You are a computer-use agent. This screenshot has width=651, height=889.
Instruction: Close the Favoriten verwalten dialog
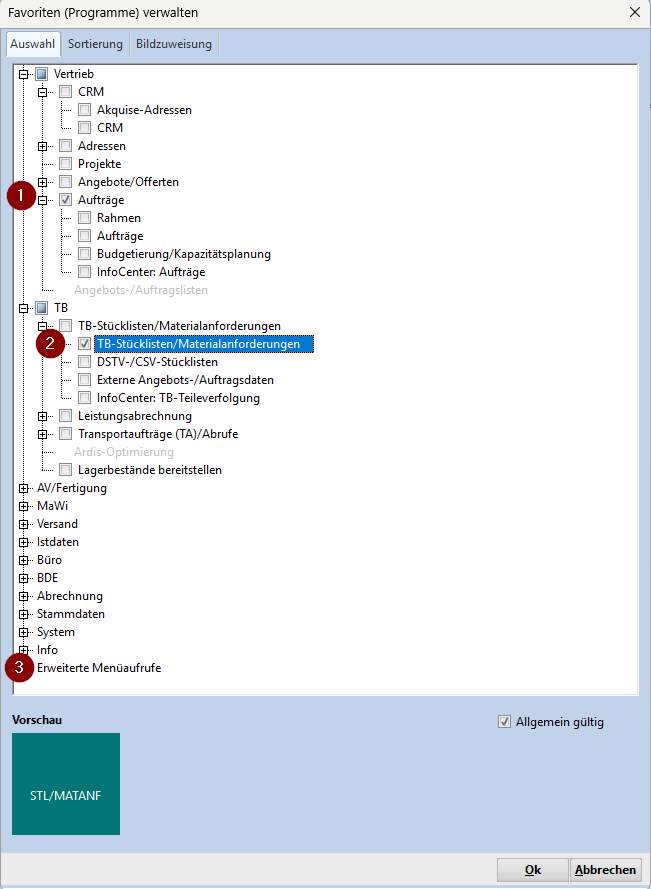tap(634, 13)
